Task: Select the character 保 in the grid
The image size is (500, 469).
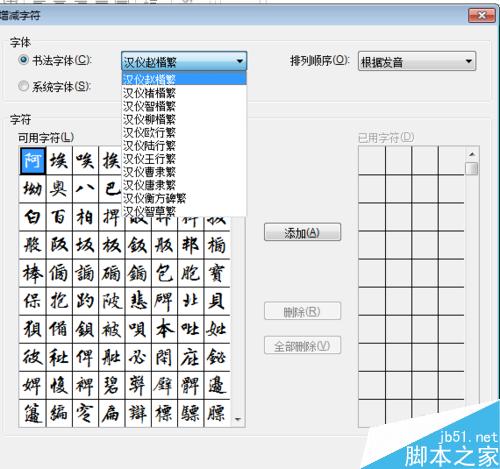Action: [x=33, y=301]
